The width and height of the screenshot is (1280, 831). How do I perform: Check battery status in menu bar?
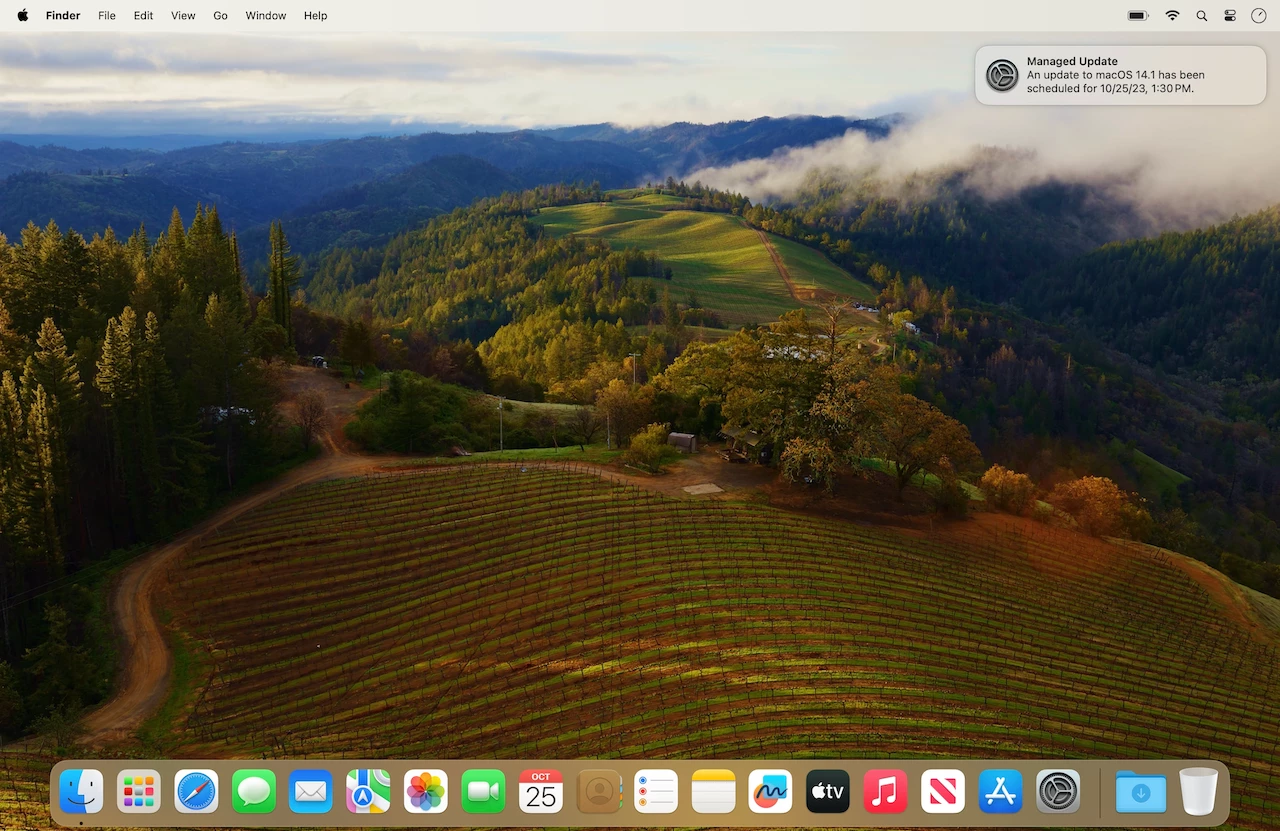pyautogui.click(x=1138, y=16)
